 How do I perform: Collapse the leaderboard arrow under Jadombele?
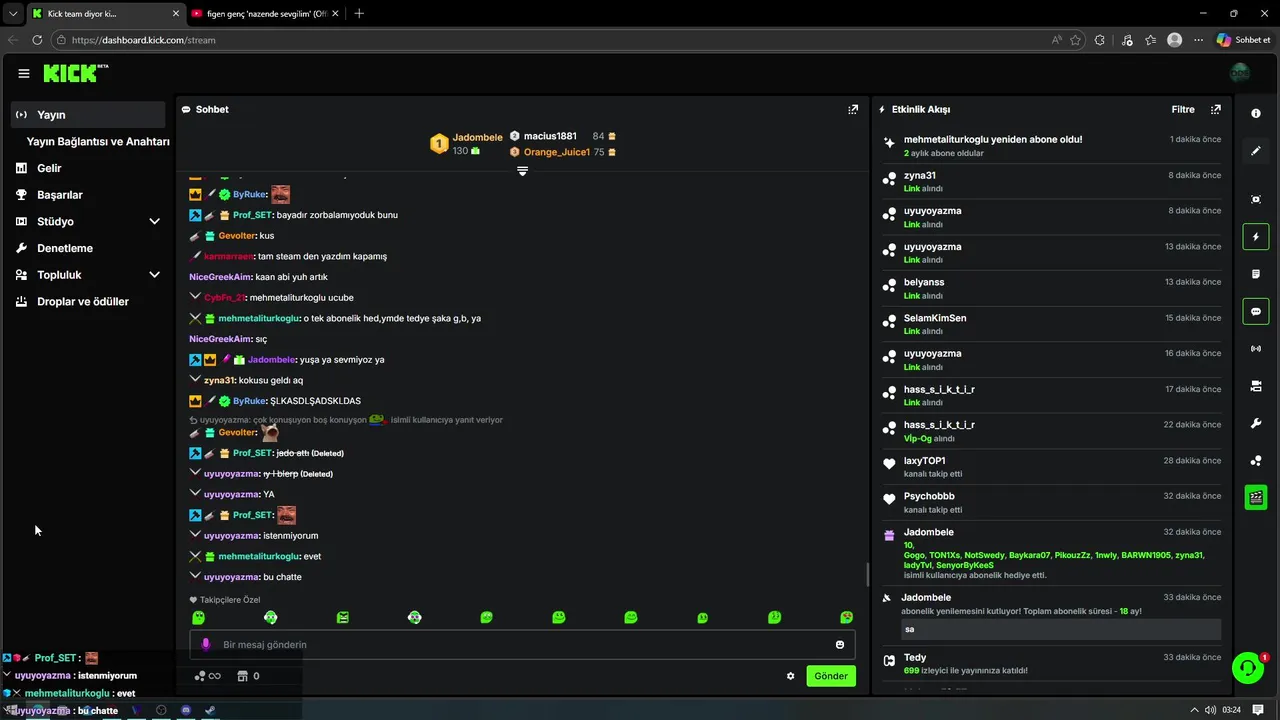522,172
